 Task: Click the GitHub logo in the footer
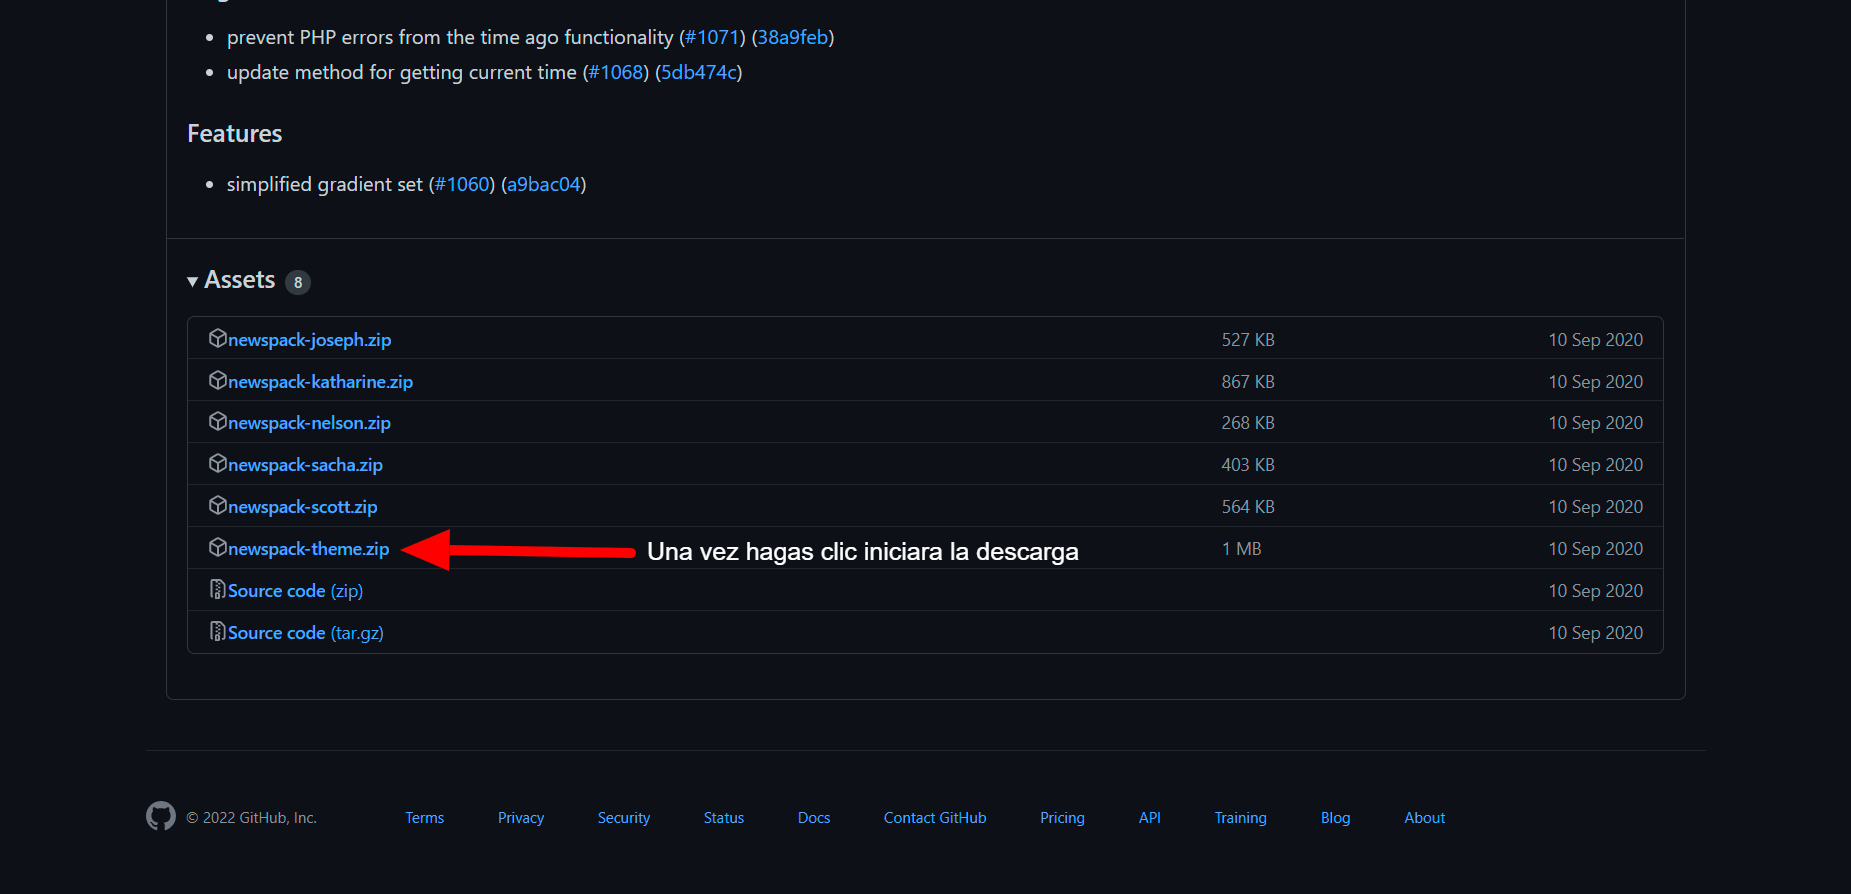point(161,816)
